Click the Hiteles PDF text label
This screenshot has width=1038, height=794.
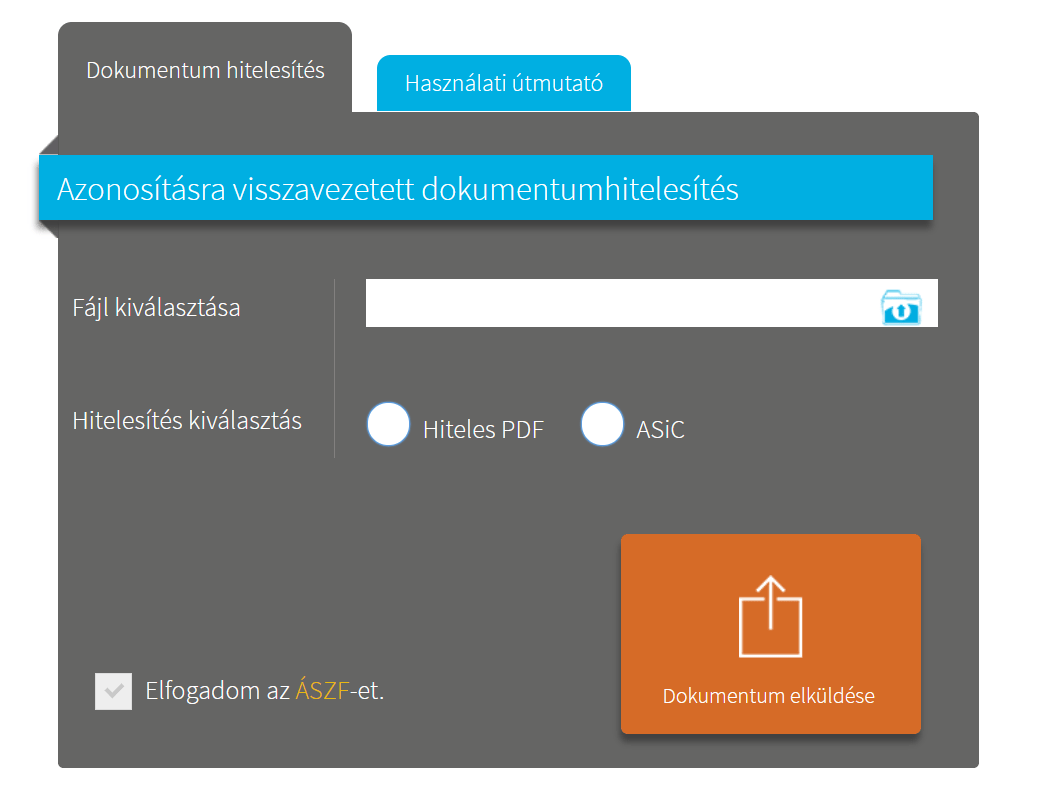tap(483, 430)
